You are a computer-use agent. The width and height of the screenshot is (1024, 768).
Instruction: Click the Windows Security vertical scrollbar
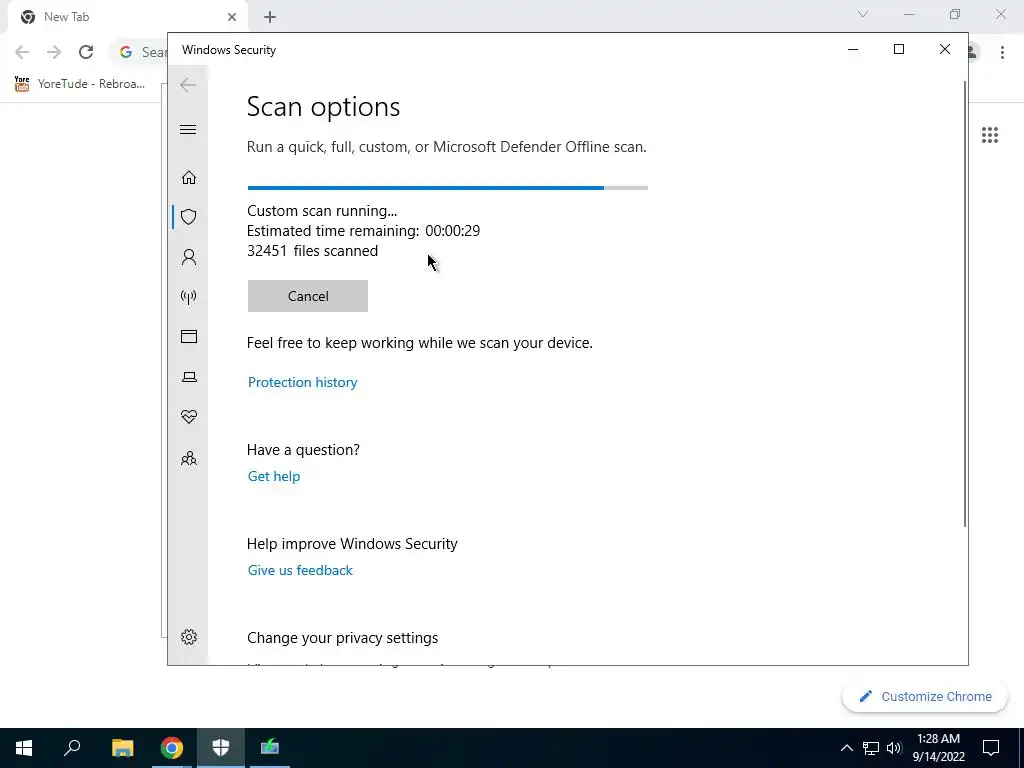tap(964, 304)
